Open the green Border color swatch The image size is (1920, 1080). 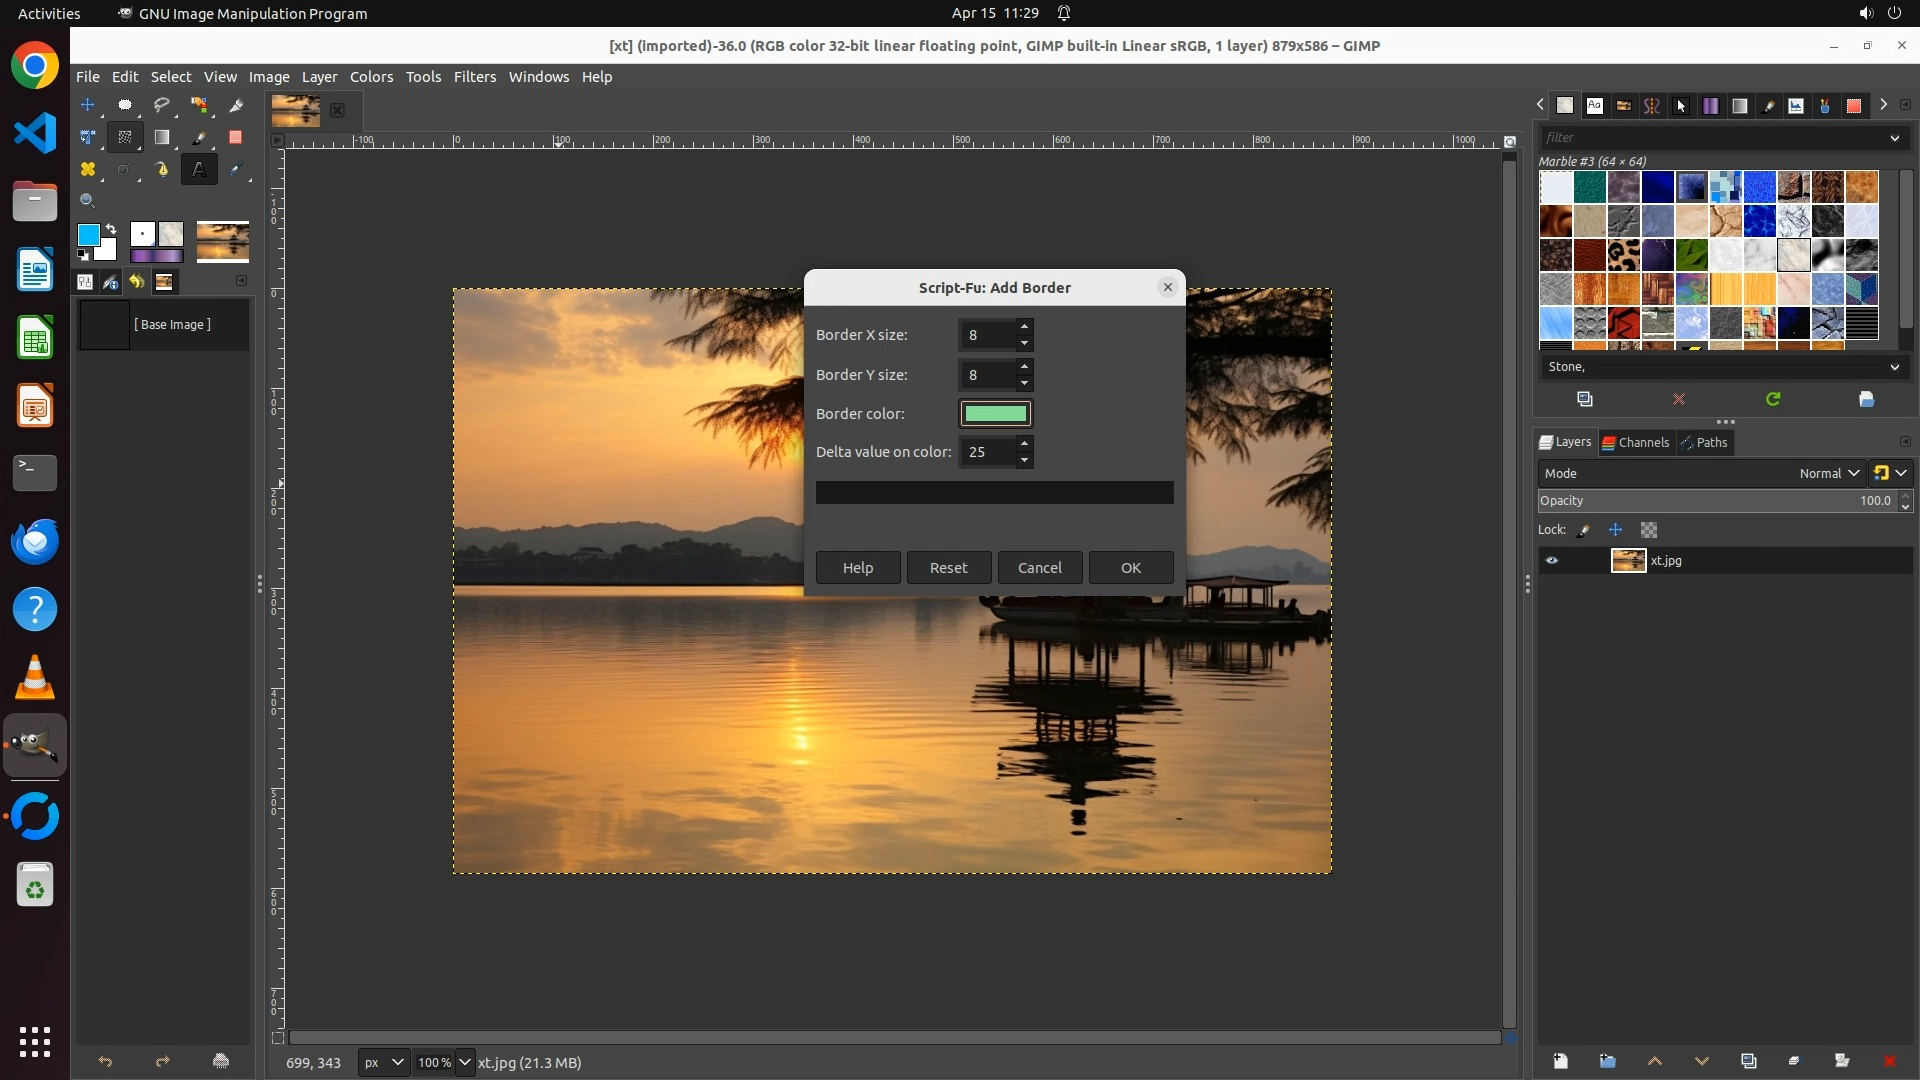tap(995, 413)
